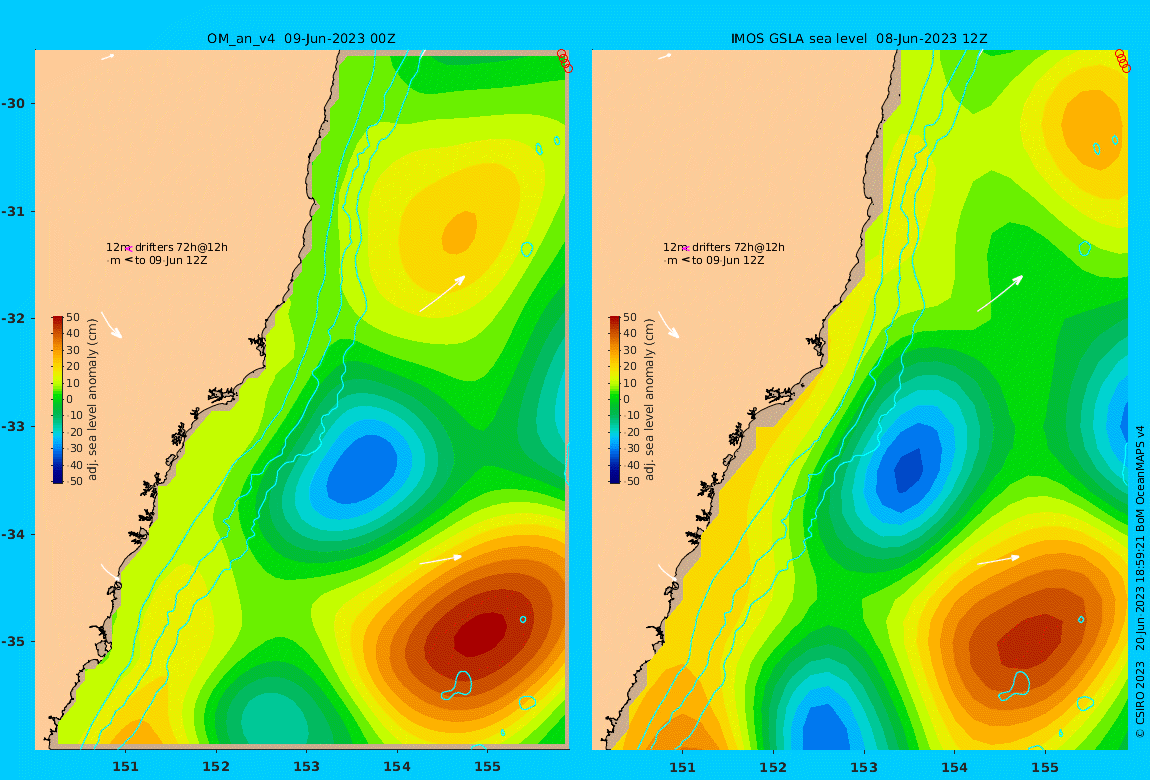Click the red circle markers in left map corner

click(565, 61)
